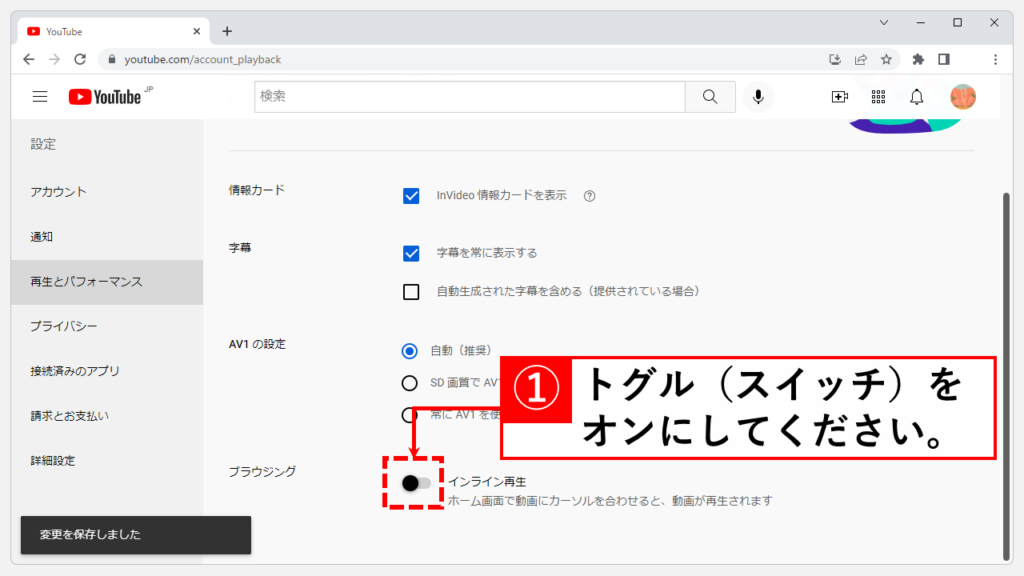The image size is (1024, 576).
Task: Click help icon beside InVideo 情報カード
Action: pyautogui.click(x=589, y=196)
